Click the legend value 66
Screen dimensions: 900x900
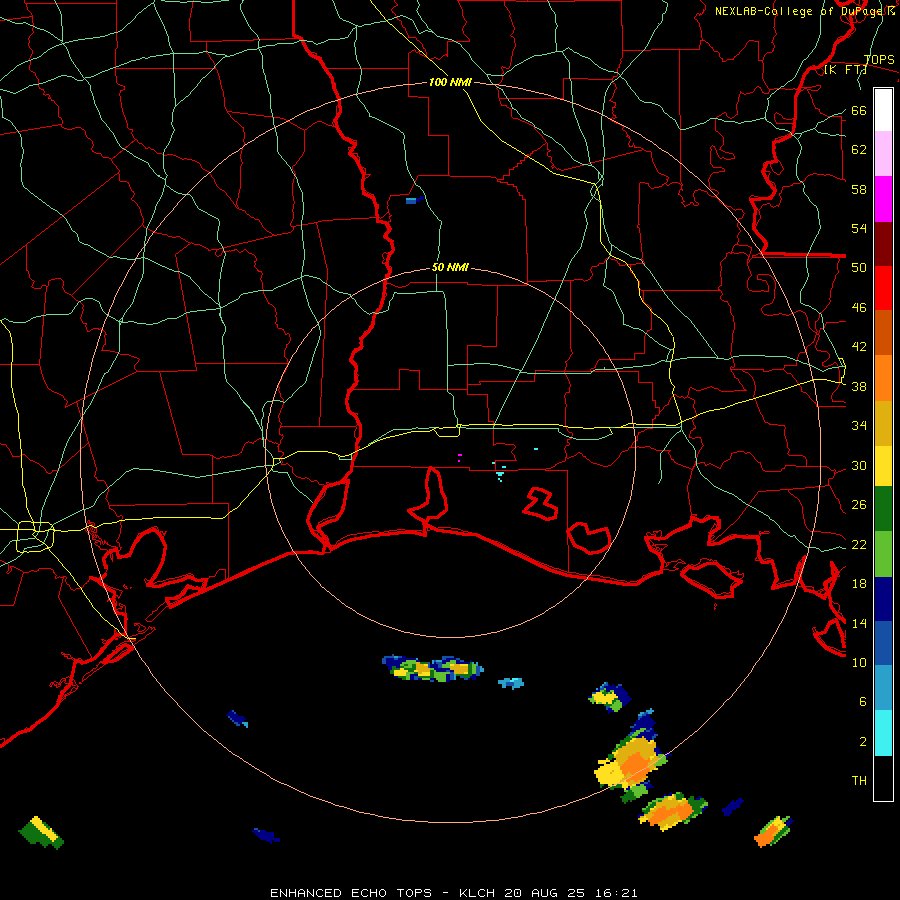(x=859, y=111)
